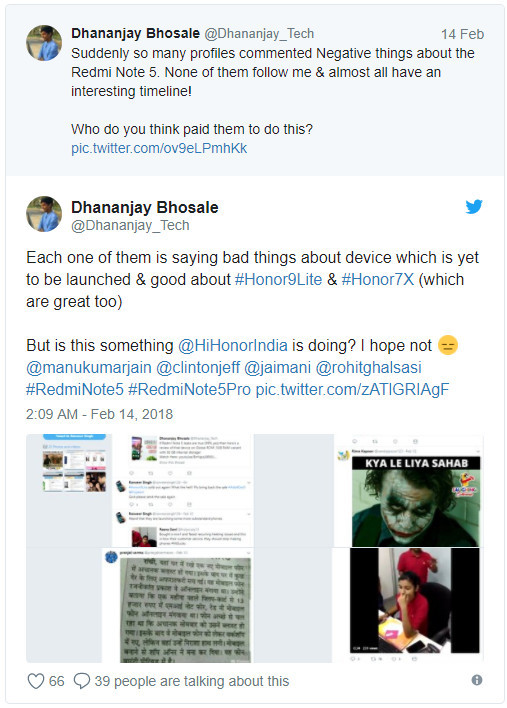Open pic.twitter.com/zATlGRIAgF link
The width and height of the screenshot is (507, 708).
(352, 389)
